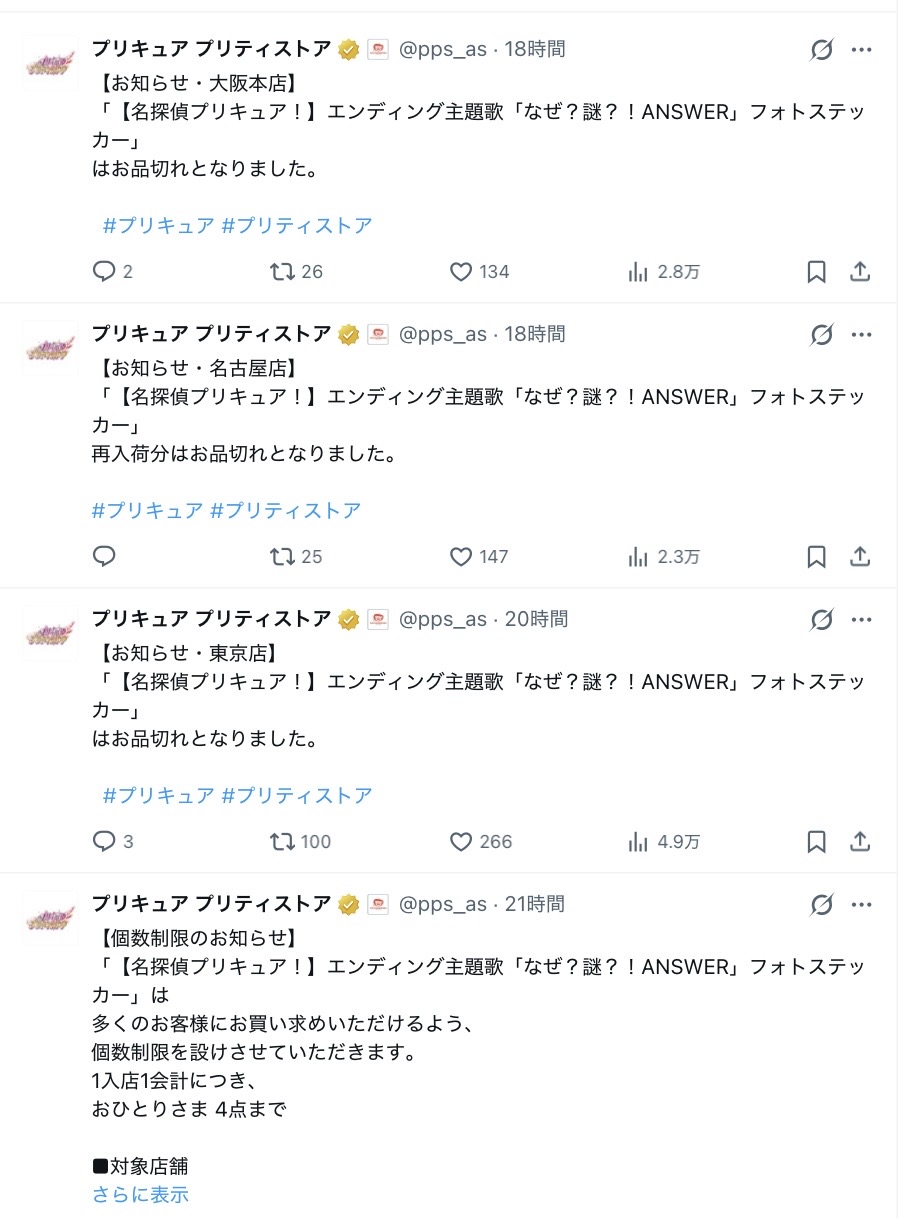Open the #プリキュア hashtag in the Osaka main store post
Image resolution: width=919 pixels, height=1219 pixels.
[x=158, y=226]
